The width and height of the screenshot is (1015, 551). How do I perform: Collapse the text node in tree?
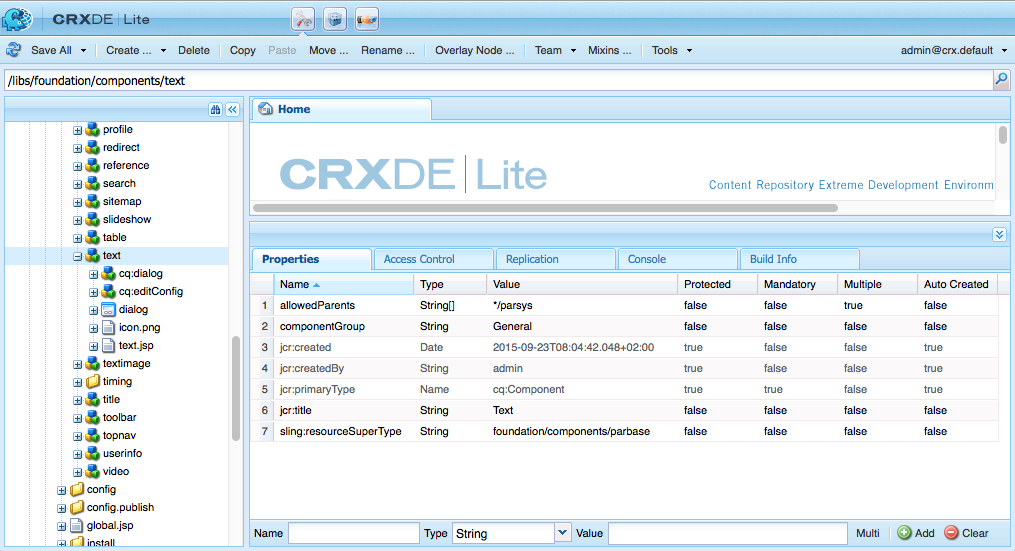pos(78,256)
